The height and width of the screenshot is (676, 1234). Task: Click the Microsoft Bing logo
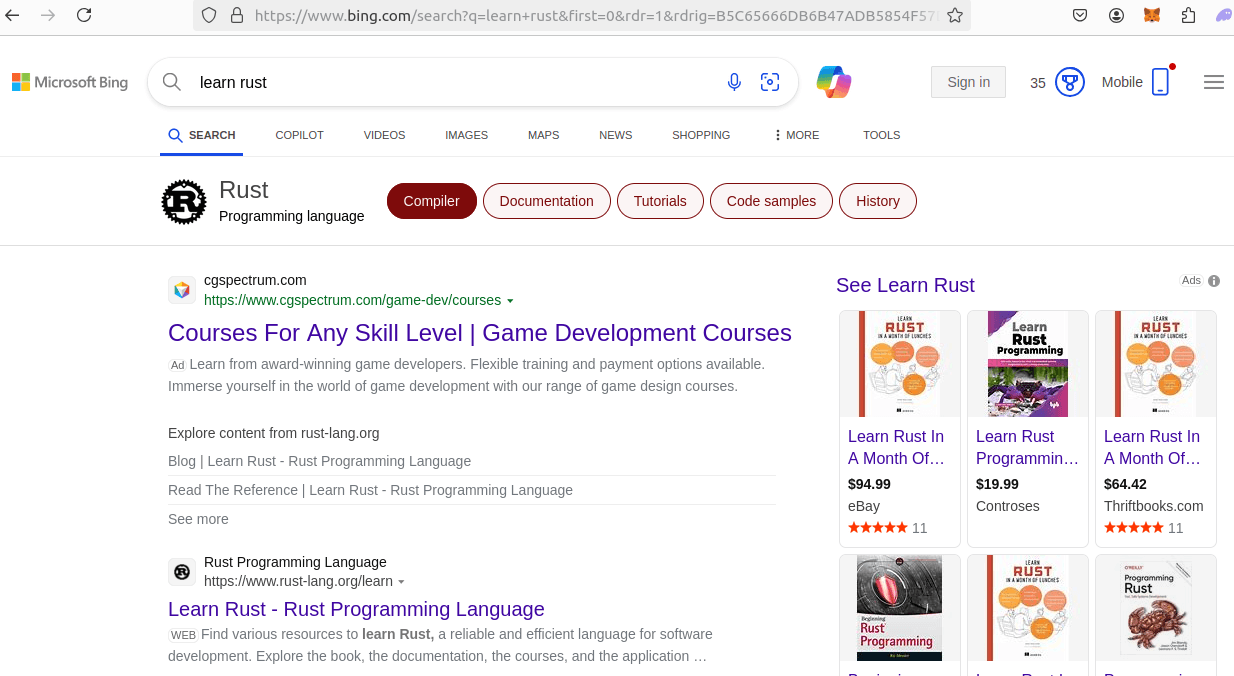click(x=70, y=82)
